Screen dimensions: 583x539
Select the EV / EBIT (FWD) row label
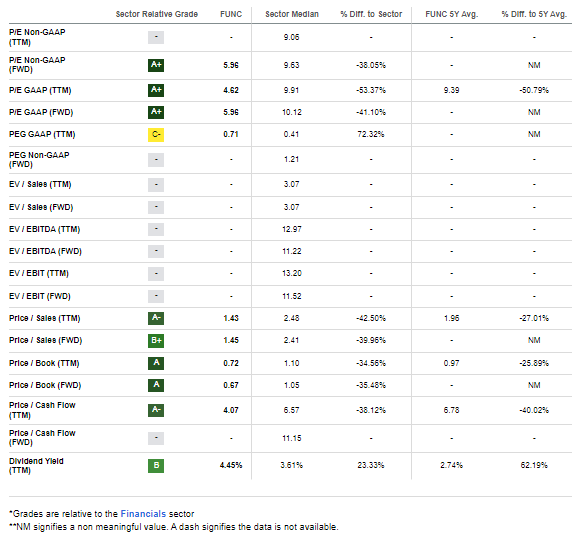(x=40, y=296)
